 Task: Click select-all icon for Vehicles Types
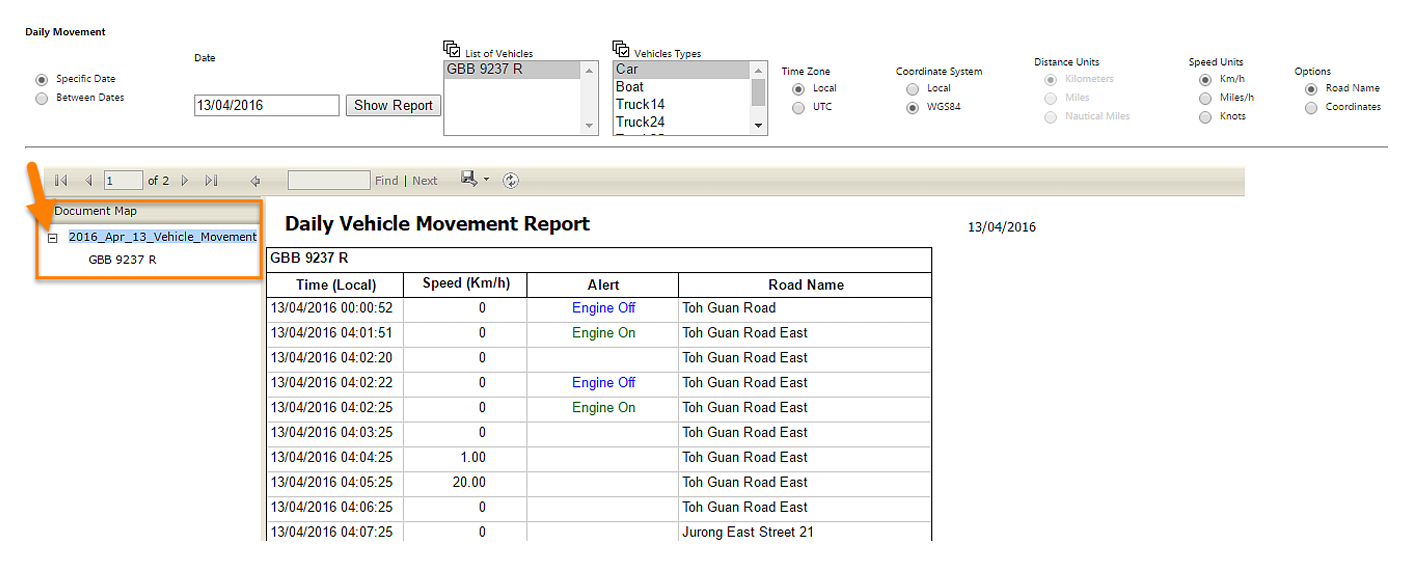(x=620, y=49)
